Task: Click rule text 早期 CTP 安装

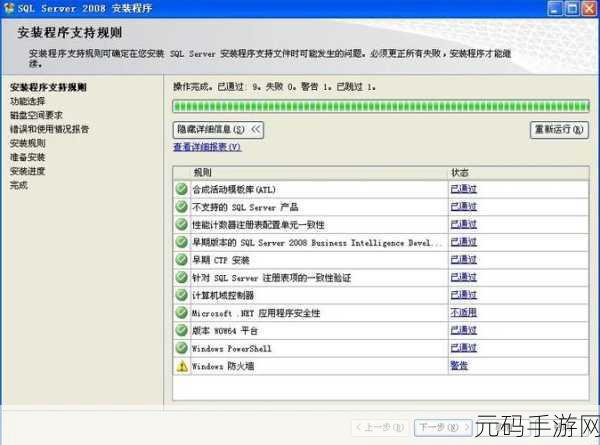Action: [221, 260]
